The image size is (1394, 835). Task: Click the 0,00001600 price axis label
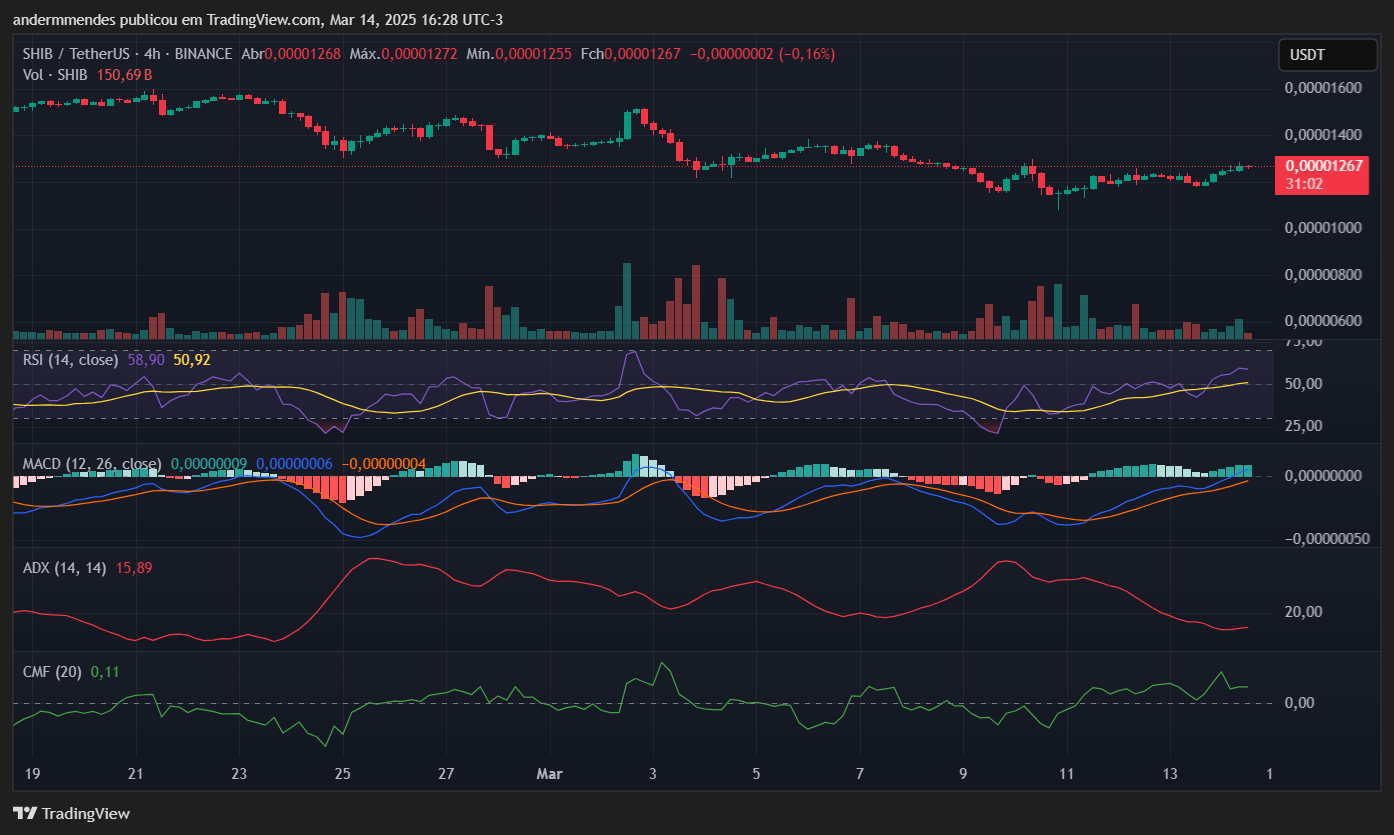click(1324, 88)
